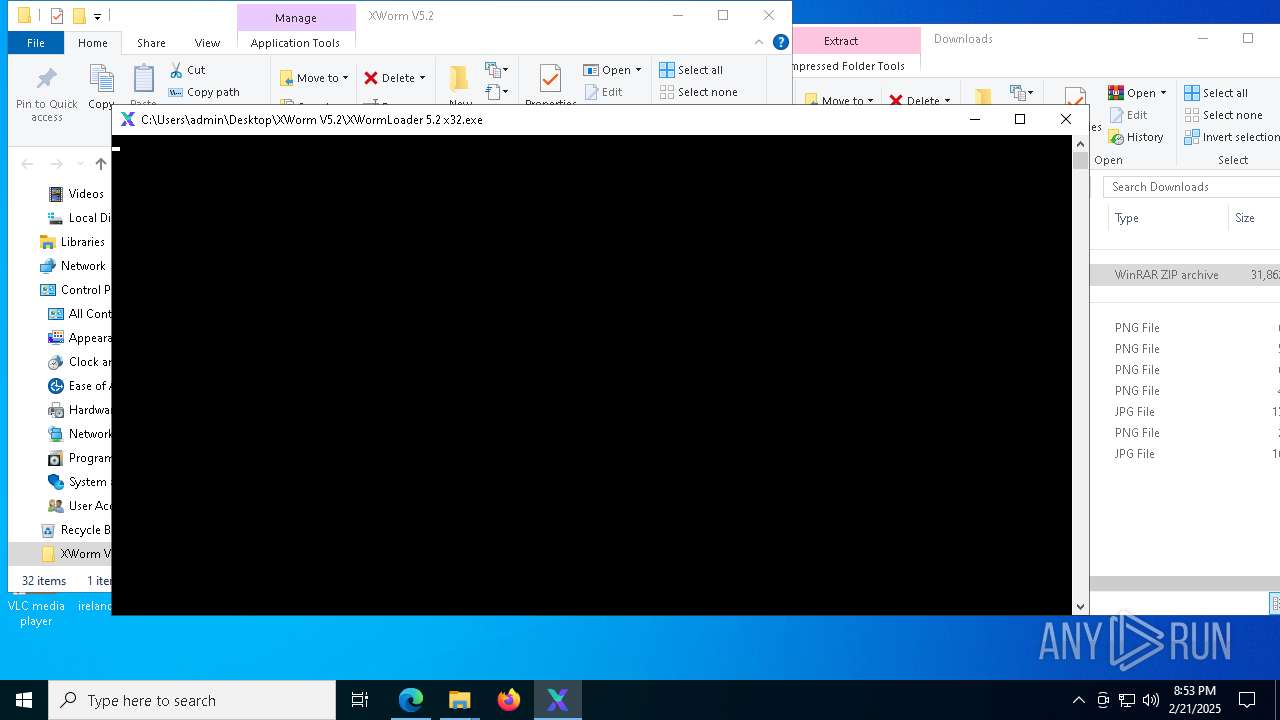Image resolution: width=1280 pixels, height=720 pixels.
Task: Open File Explorer from taskbar
Action: click(460, 700)
